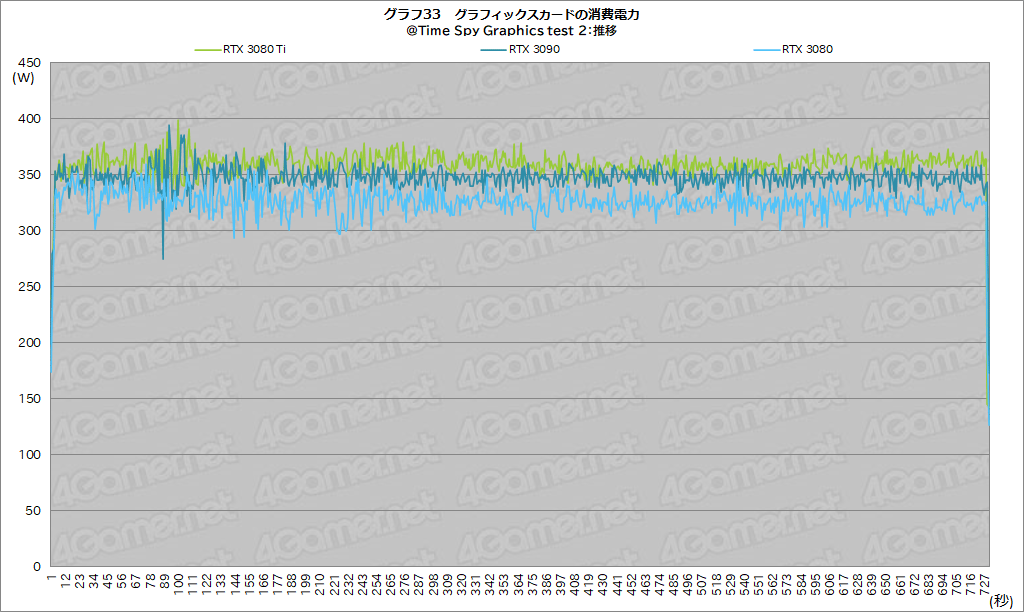Click the x-axis tick label 298
The height and width of the screenshot is (612, 1024).
pyautogui.click(x=434, y=583)
